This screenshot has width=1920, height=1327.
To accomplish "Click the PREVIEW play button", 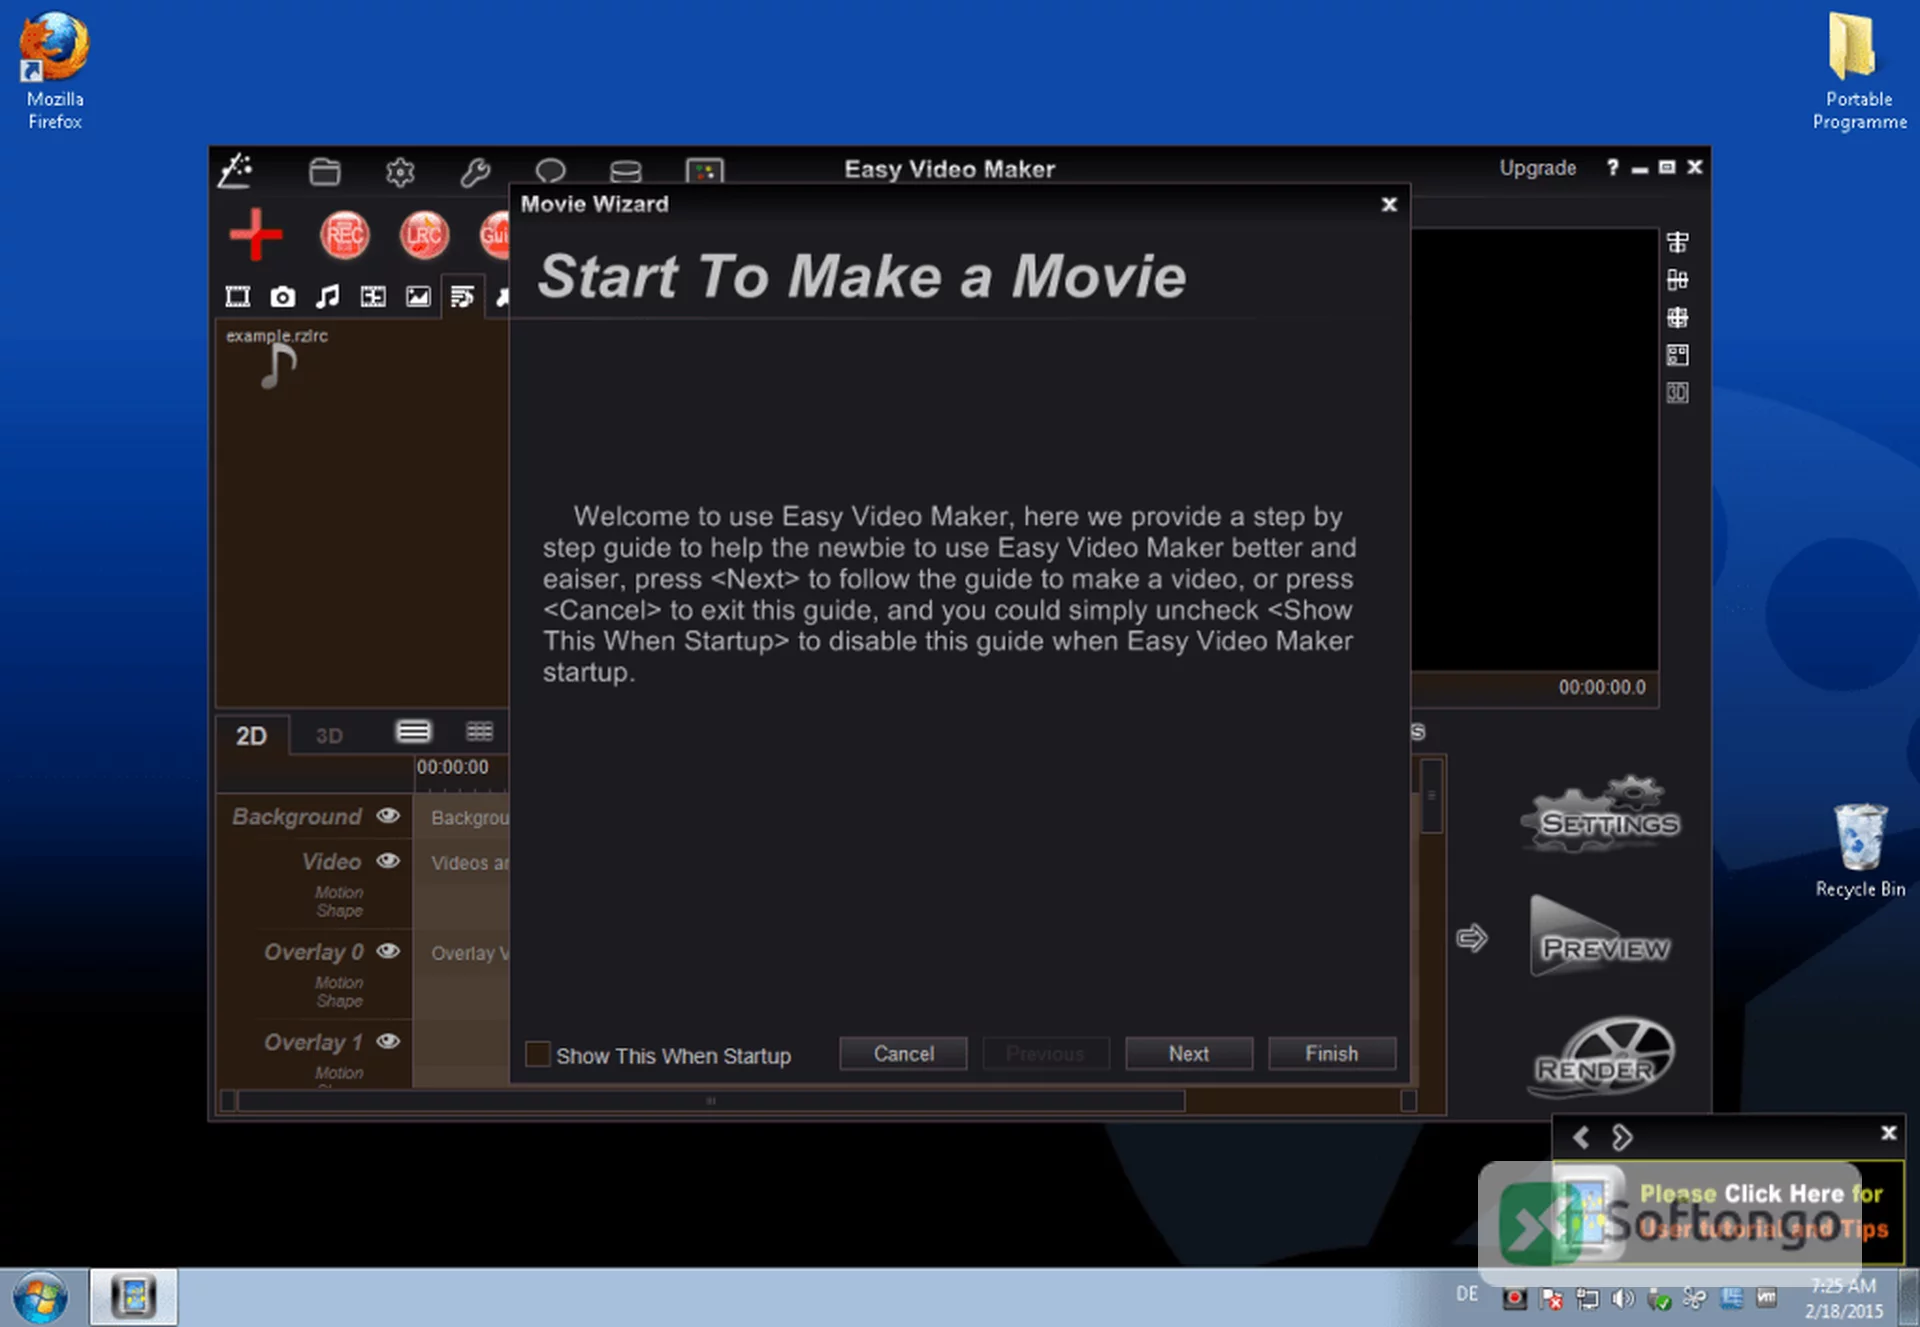I will pos(1602,938).
